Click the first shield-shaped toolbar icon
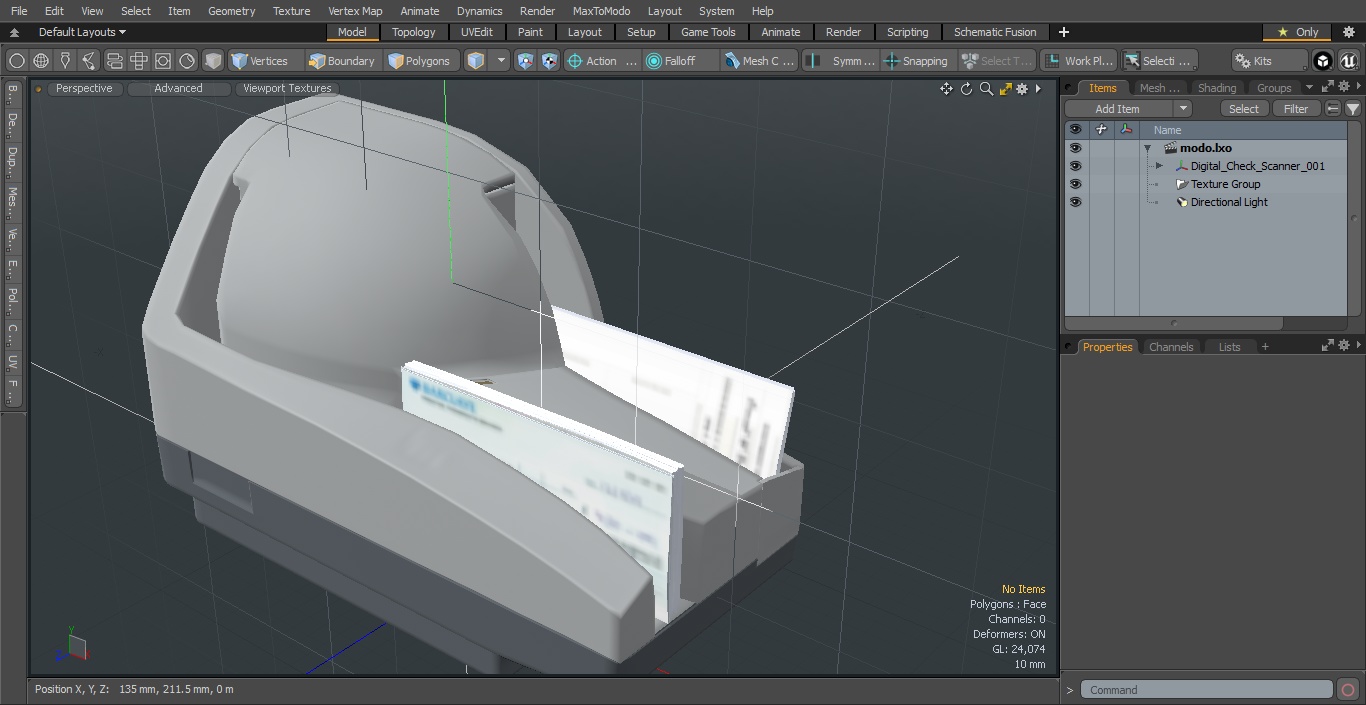1366x705 pixels. tap(526, 61)
